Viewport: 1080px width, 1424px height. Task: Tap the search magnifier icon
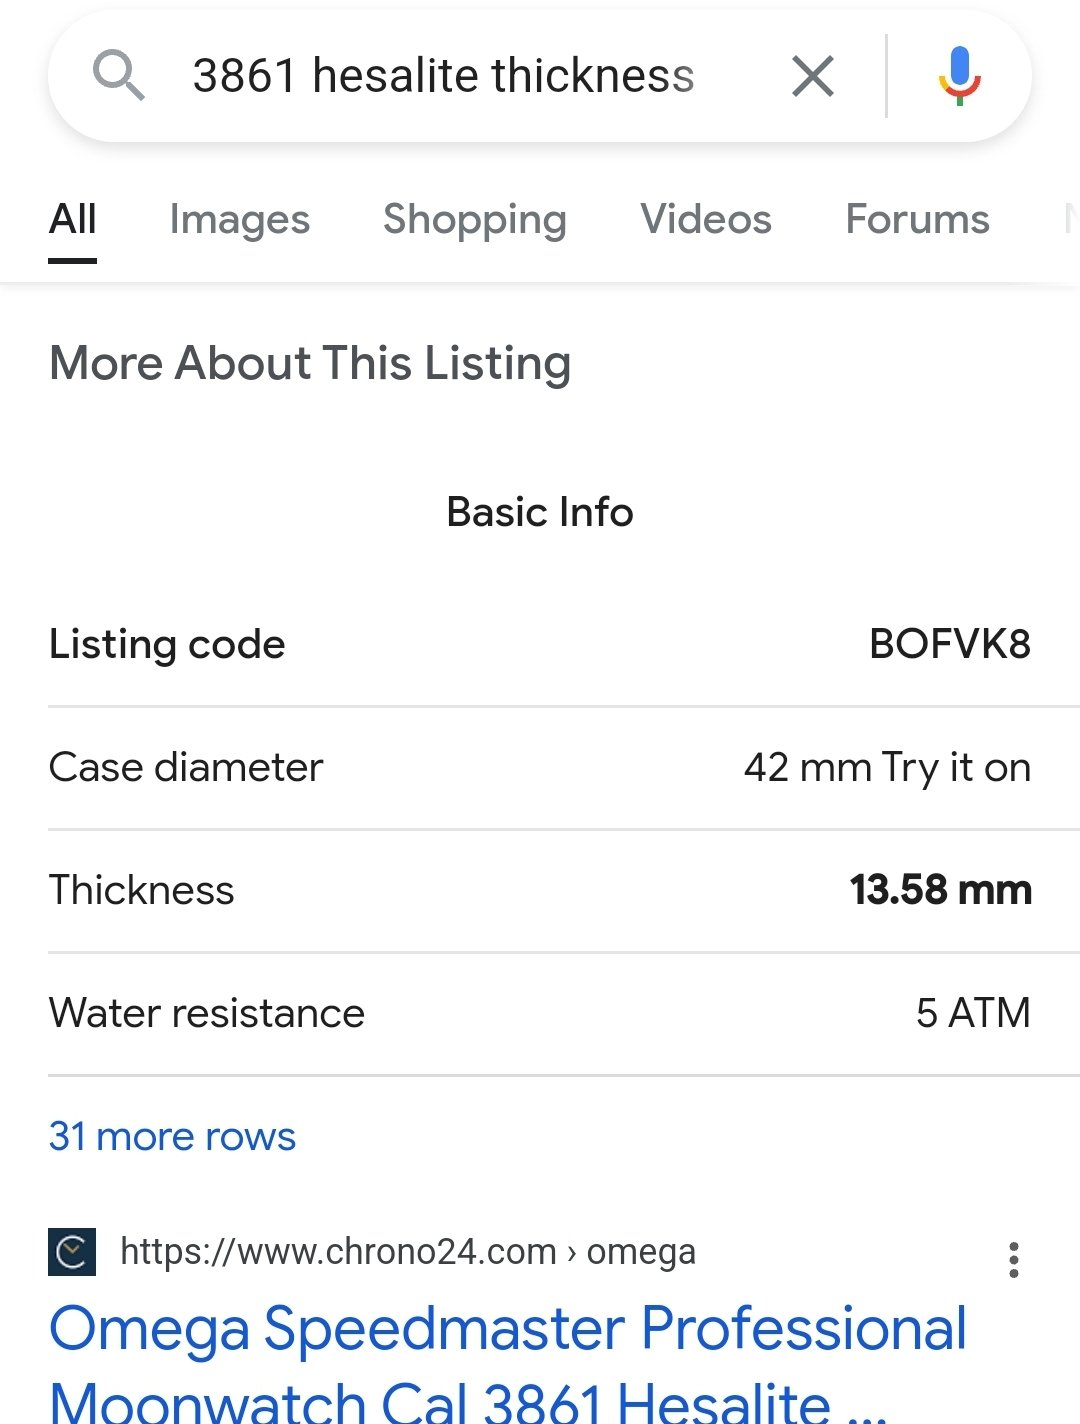(119, 76)
